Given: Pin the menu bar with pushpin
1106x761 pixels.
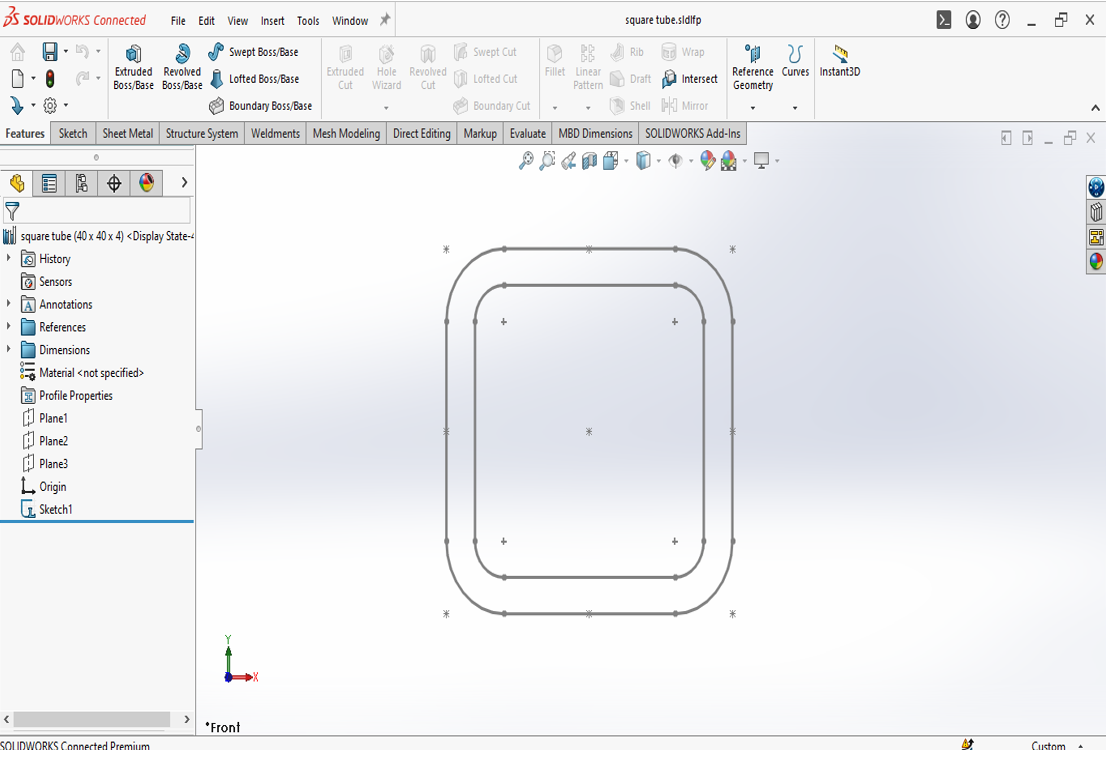Looking at the screenshot, I should point(385,20).
